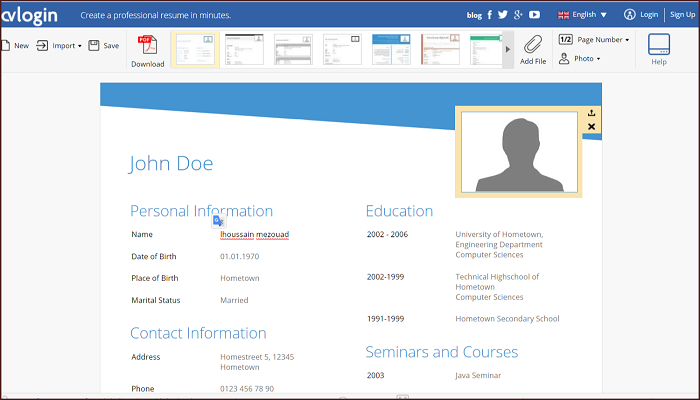Open the English language dropdown
Image resolution: width=700 pixels, height=400 pixels.
point(582,15)
